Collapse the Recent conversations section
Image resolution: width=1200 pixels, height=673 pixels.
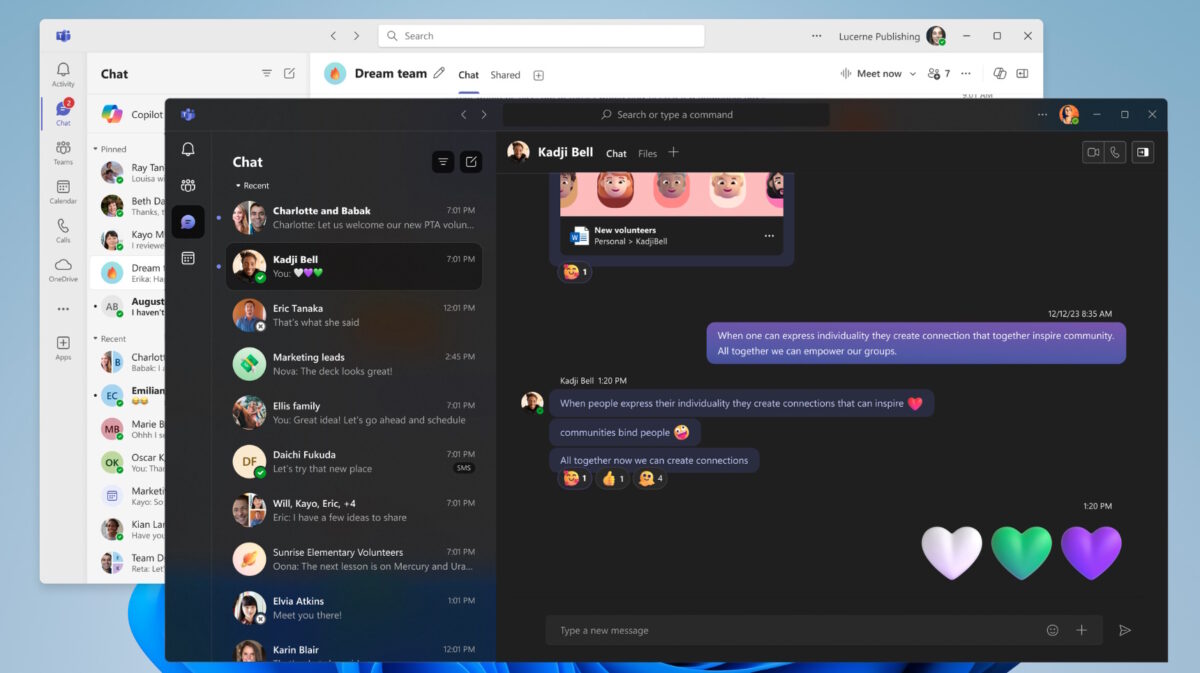click(251, 185)
